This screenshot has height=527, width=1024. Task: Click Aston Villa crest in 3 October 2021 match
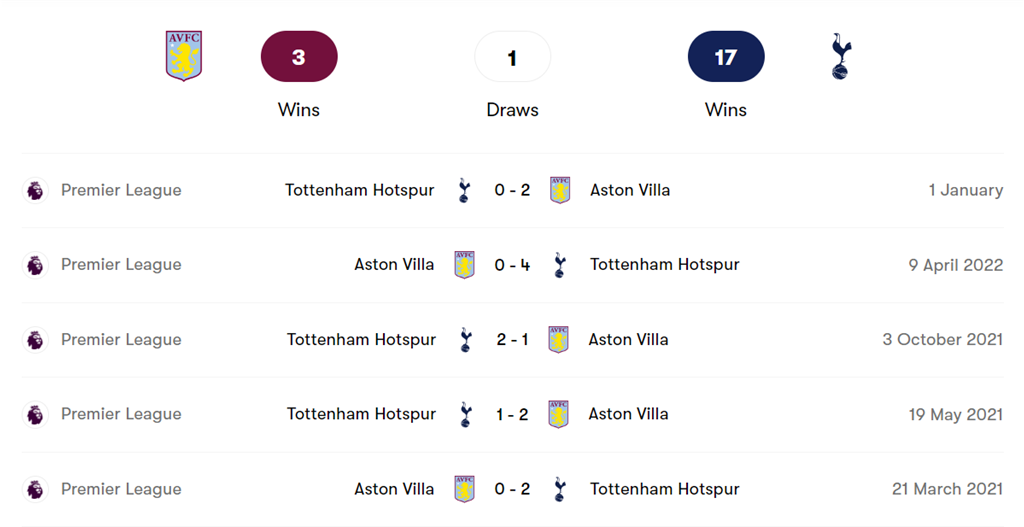(x=559, y=340)
